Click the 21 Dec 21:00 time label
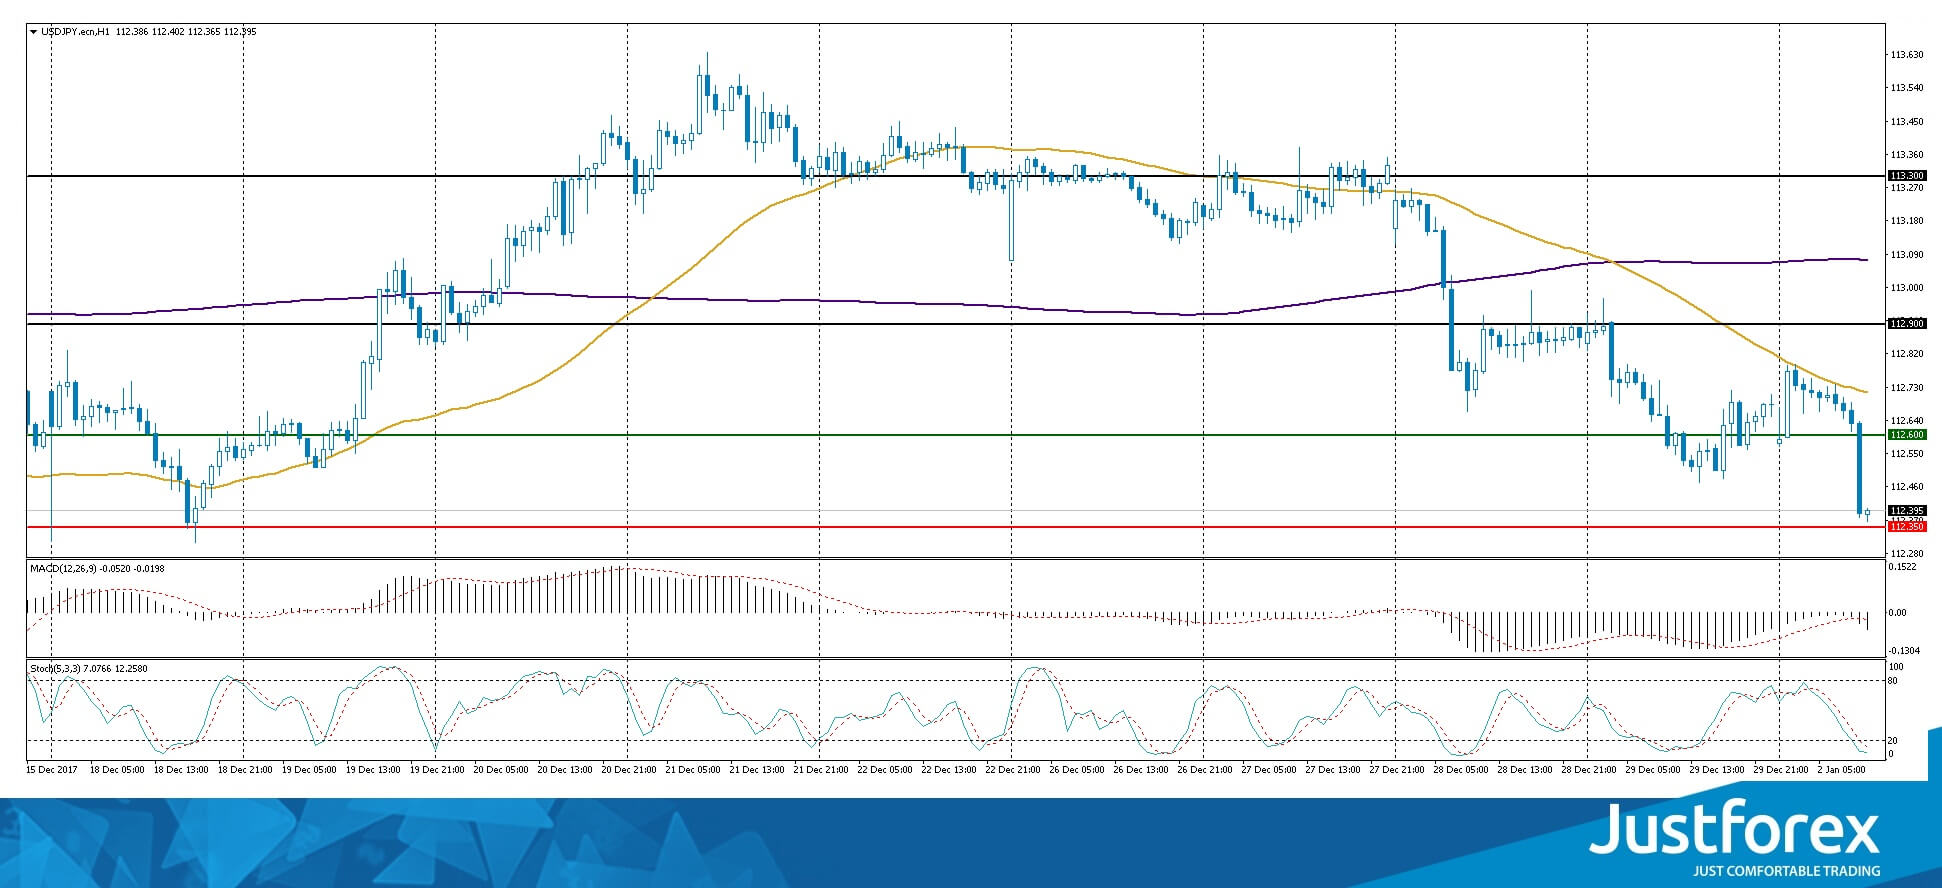Screen dimensions: 1942x888 [822, 770]
